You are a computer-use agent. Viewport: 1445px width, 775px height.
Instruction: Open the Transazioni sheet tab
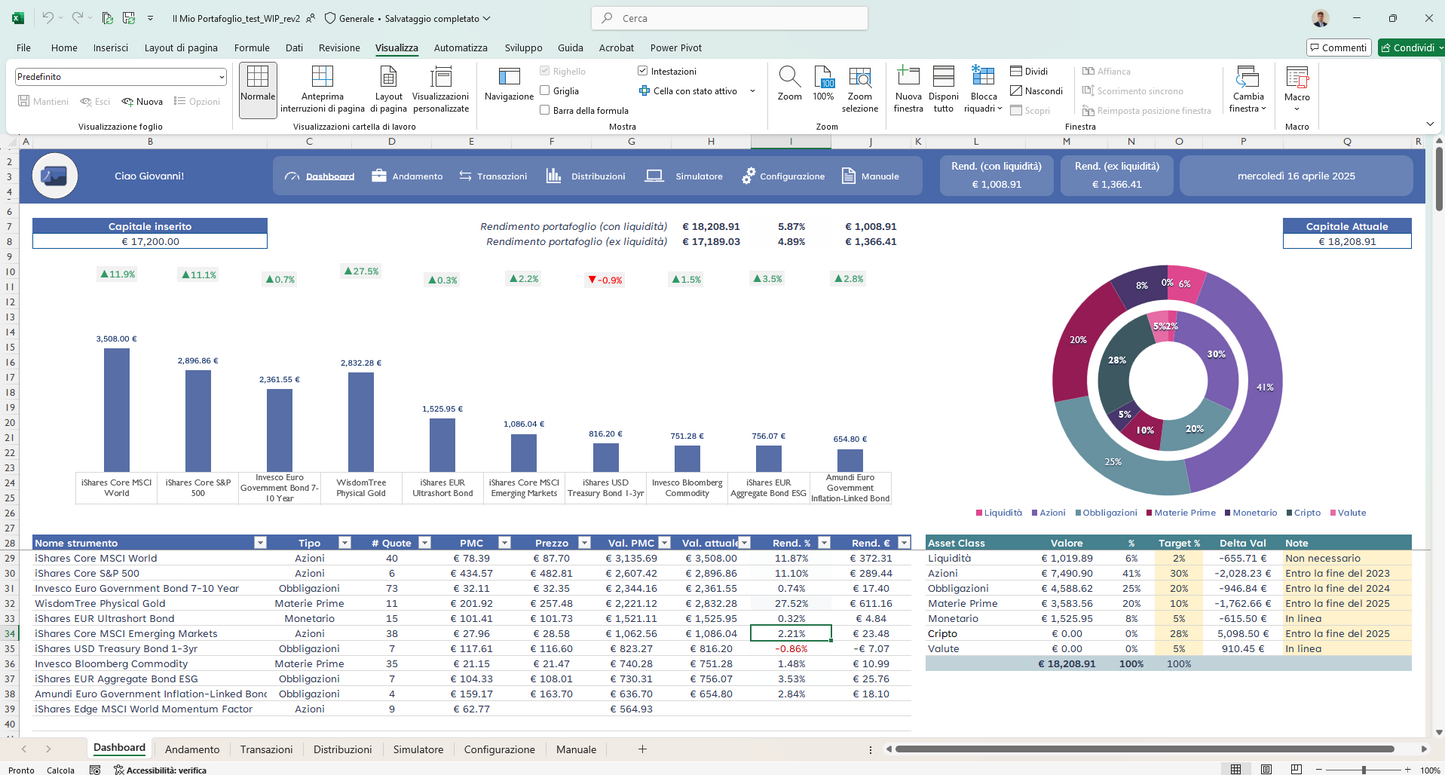coord(266,749)
